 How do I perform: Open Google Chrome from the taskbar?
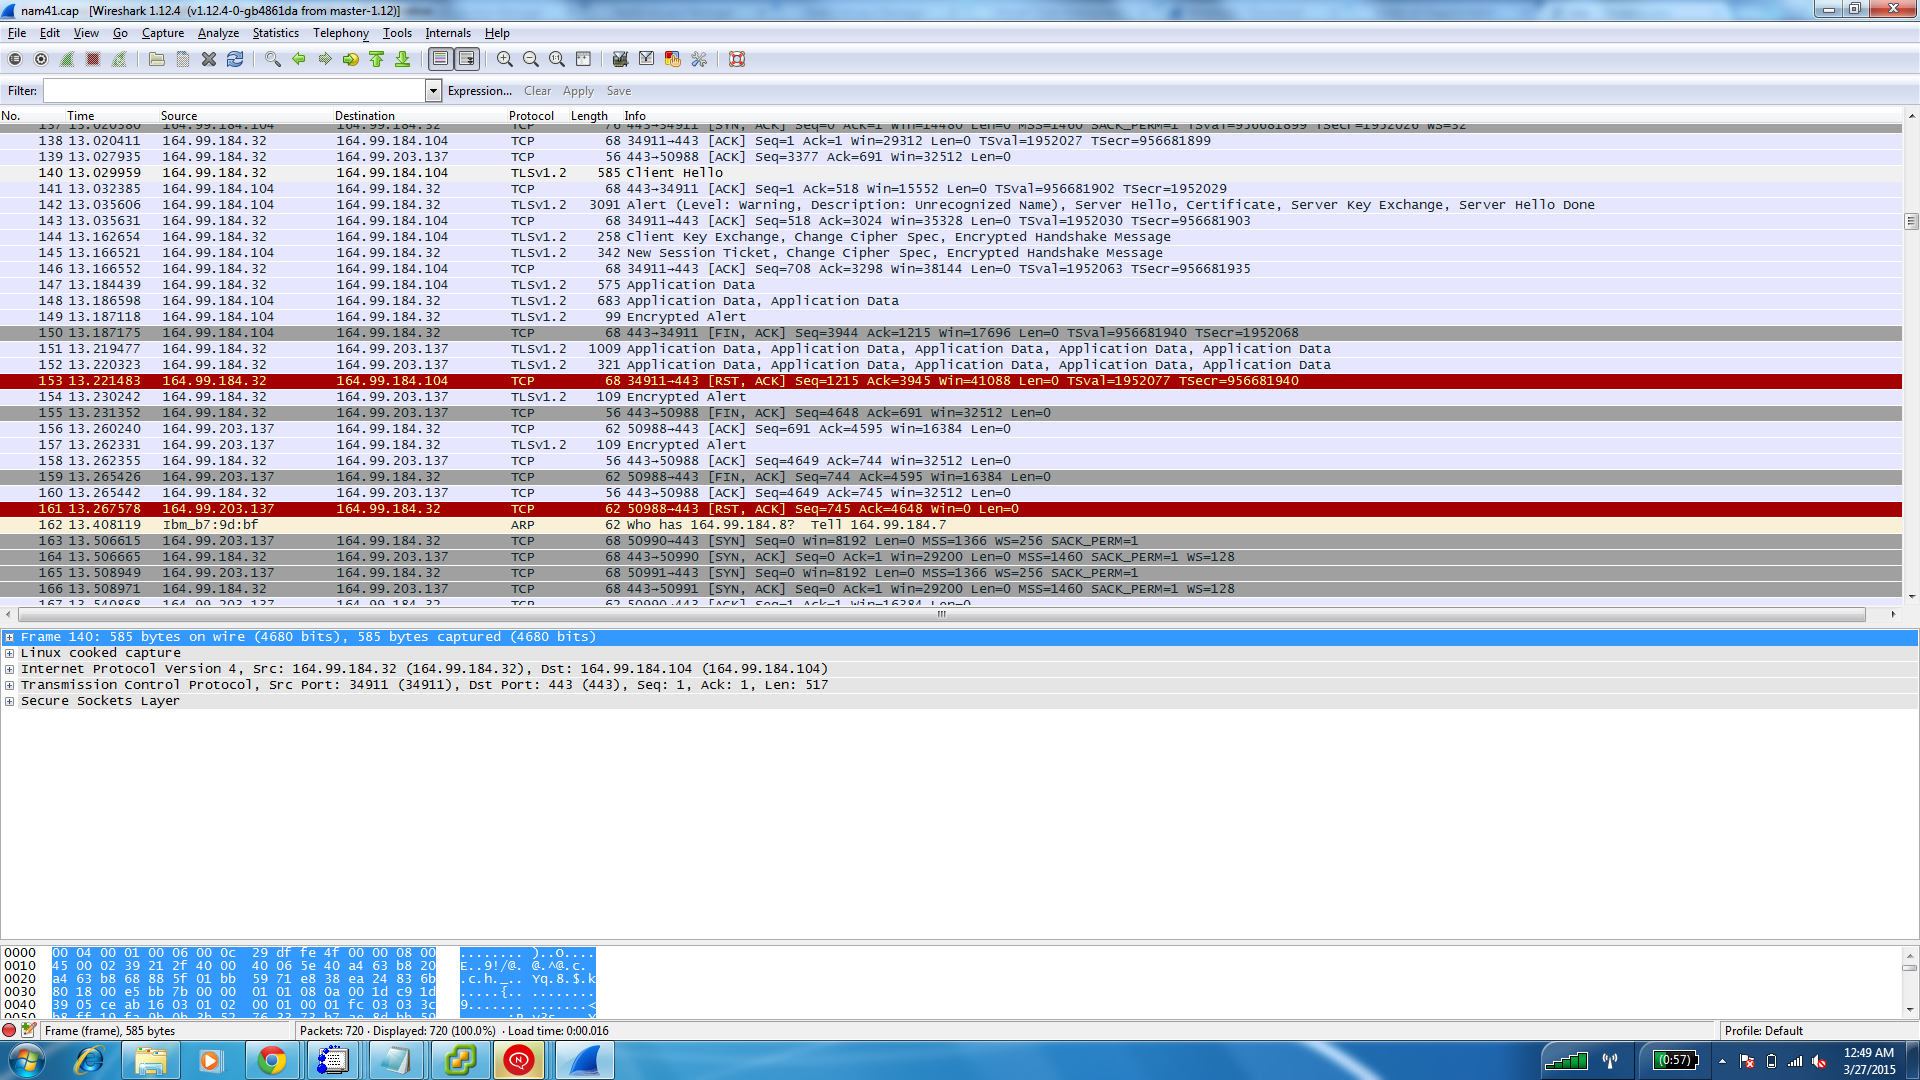[271, 1060]
